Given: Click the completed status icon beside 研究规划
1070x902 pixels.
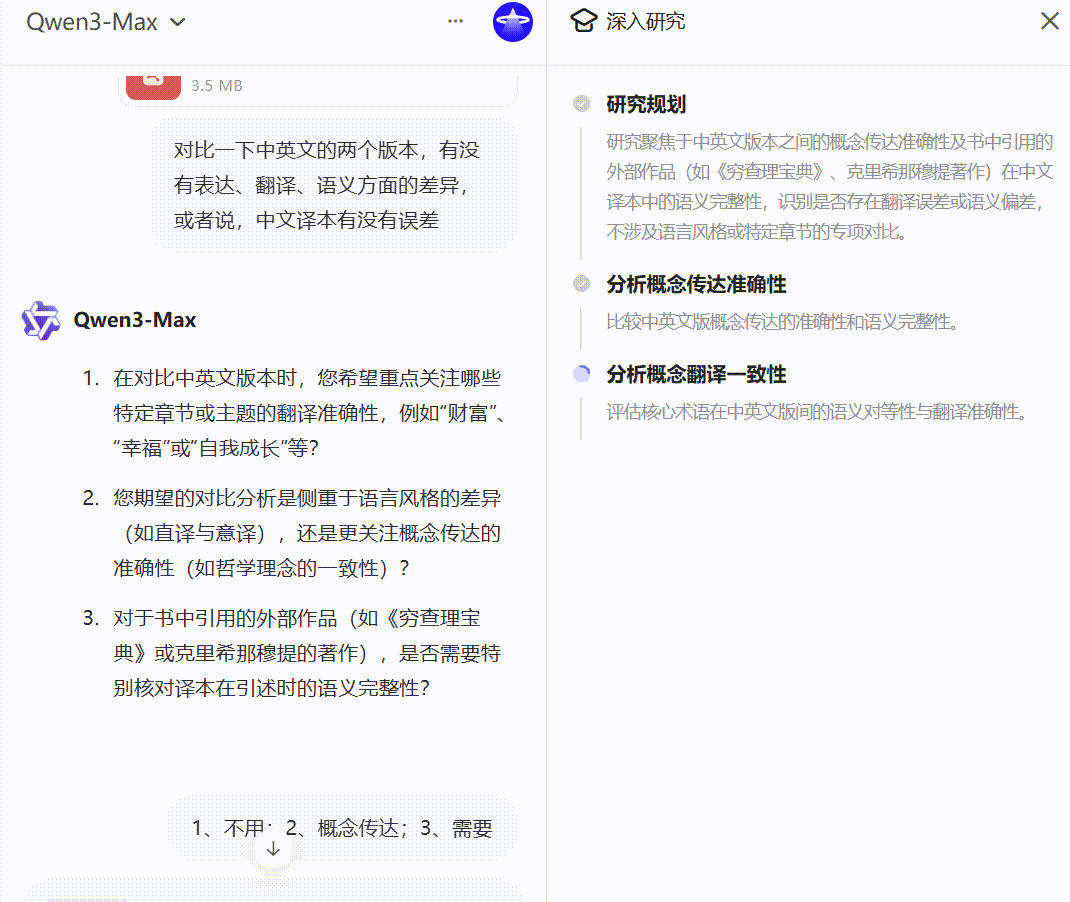Looking at the screenshot, I should (581, 101).
